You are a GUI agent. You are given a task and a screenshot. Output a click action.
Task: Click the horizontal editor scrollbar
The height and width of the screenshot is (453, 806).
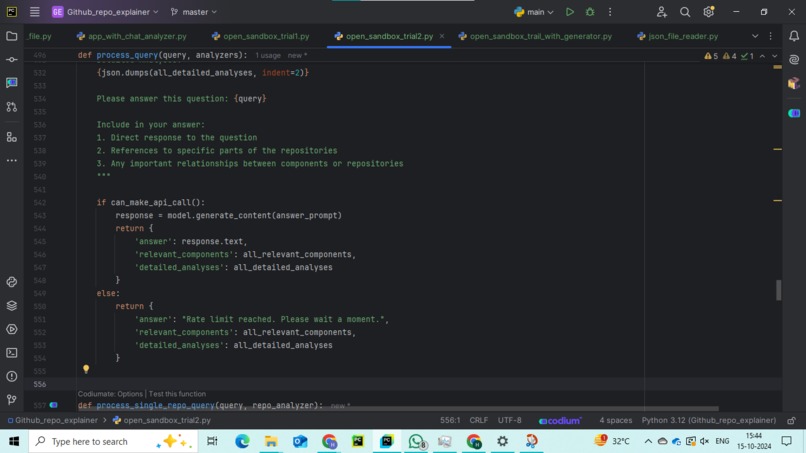[398, 409]
